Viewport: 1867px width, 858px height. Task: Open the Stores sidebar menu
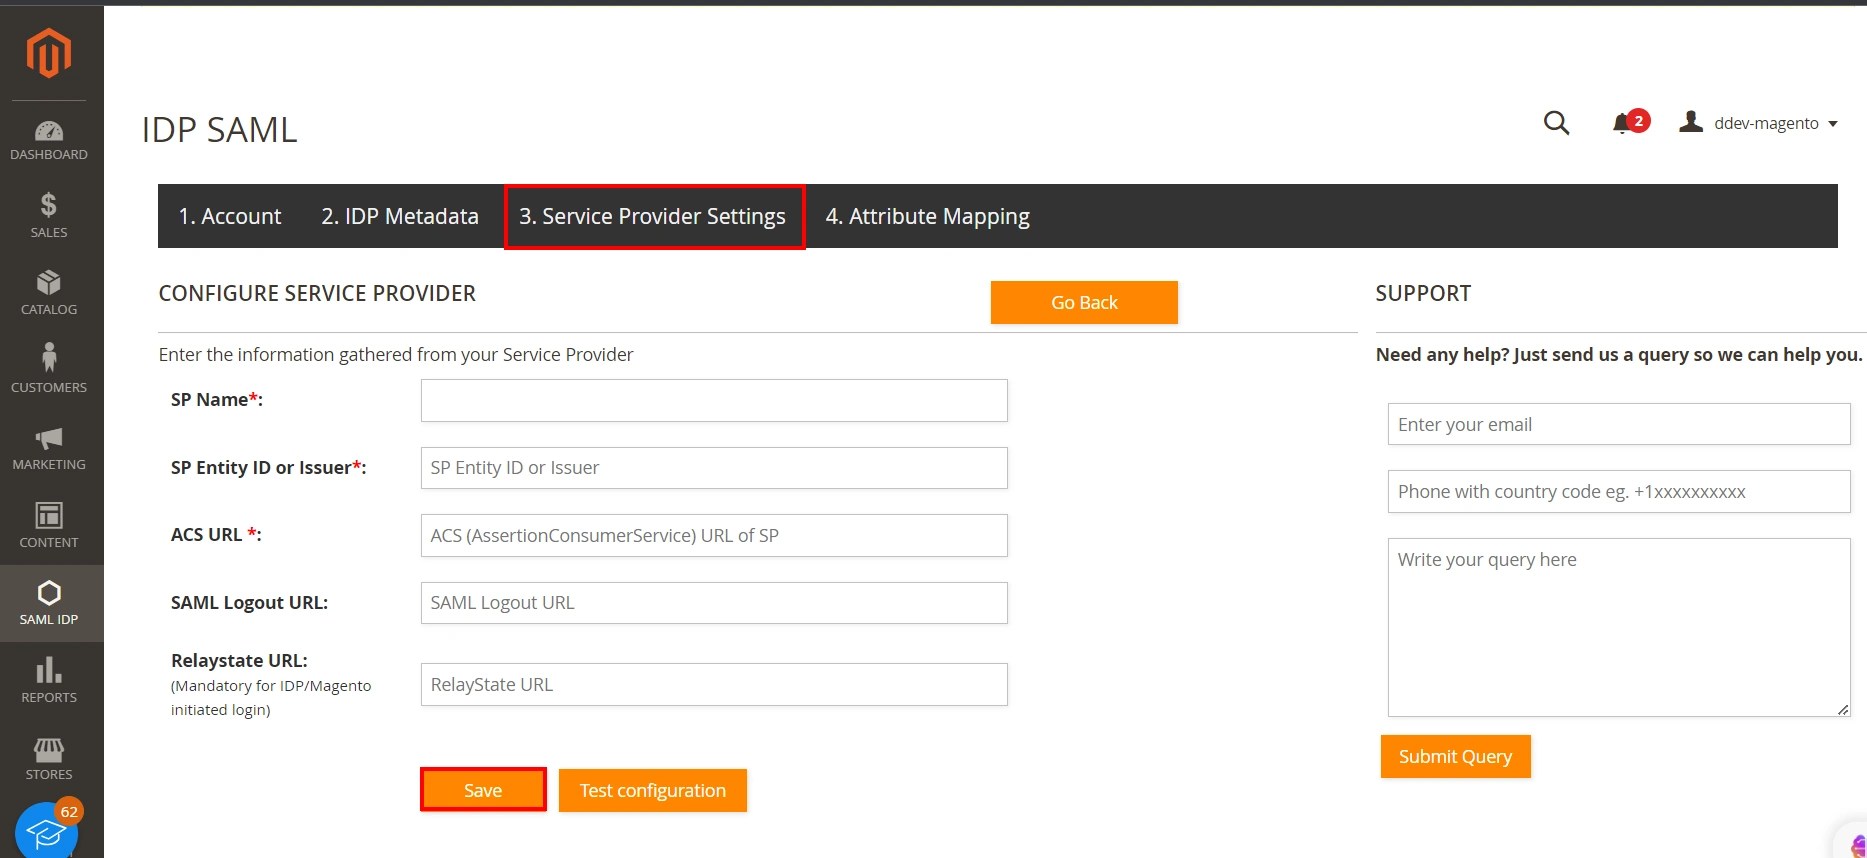coord(49,758)
